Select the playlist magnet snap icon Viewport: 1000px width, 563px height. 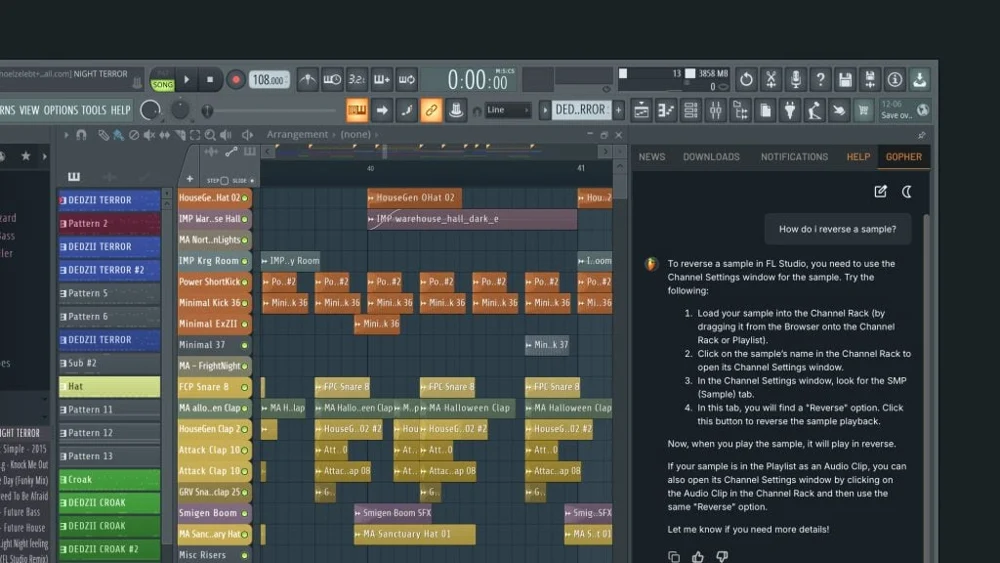tap(81, 135)
